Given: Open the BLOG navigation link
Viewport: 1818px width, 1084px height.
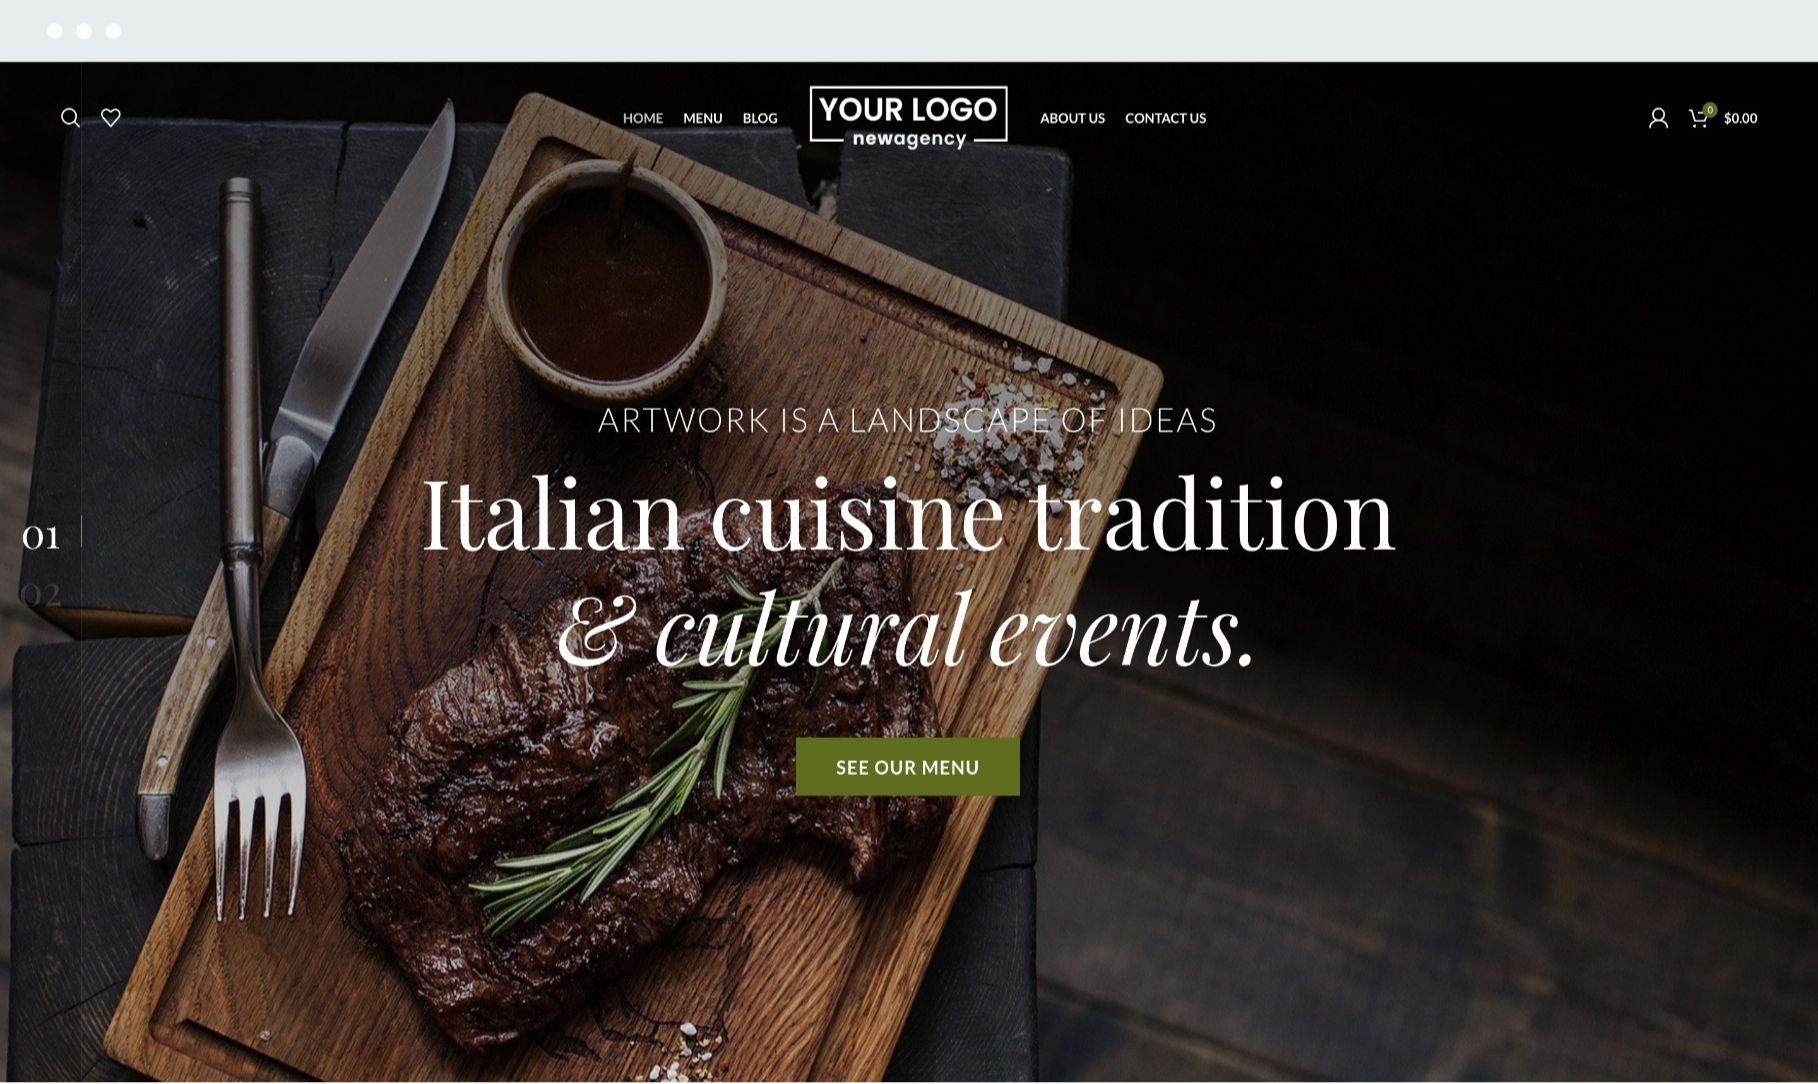Looking at the screenshot, I should click(760, 118).
